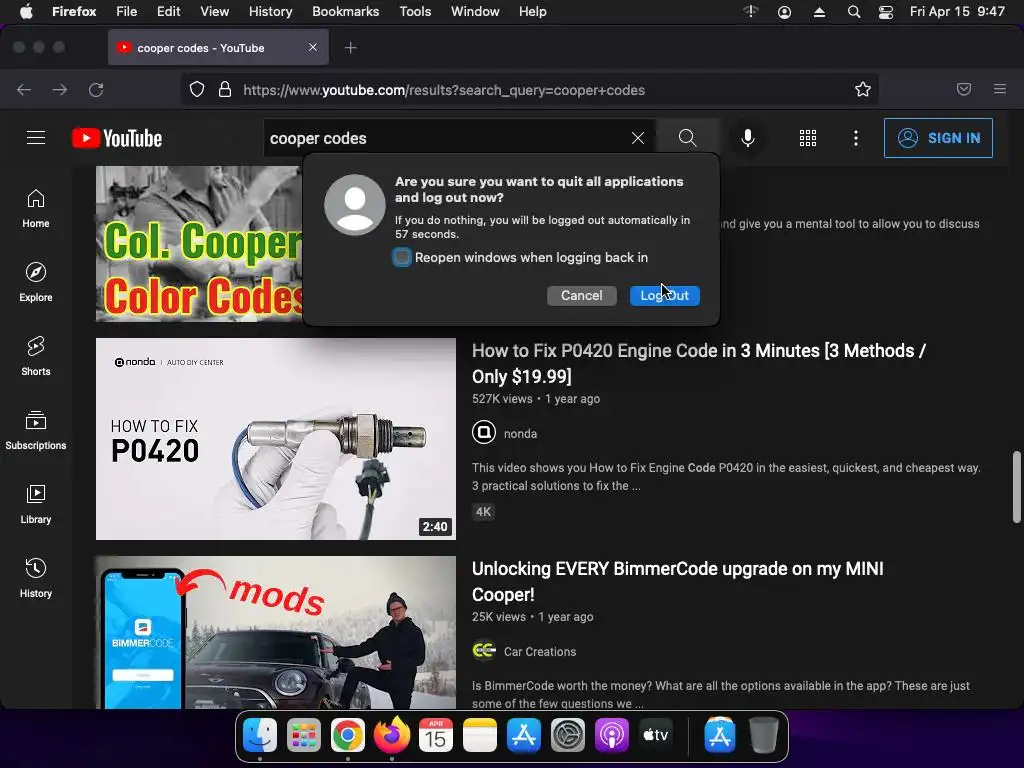The width and height of the screenshot is (1024, 768).
Task: Click the page vertical scrollbar thumb
Action: [x=1016, y=487]
